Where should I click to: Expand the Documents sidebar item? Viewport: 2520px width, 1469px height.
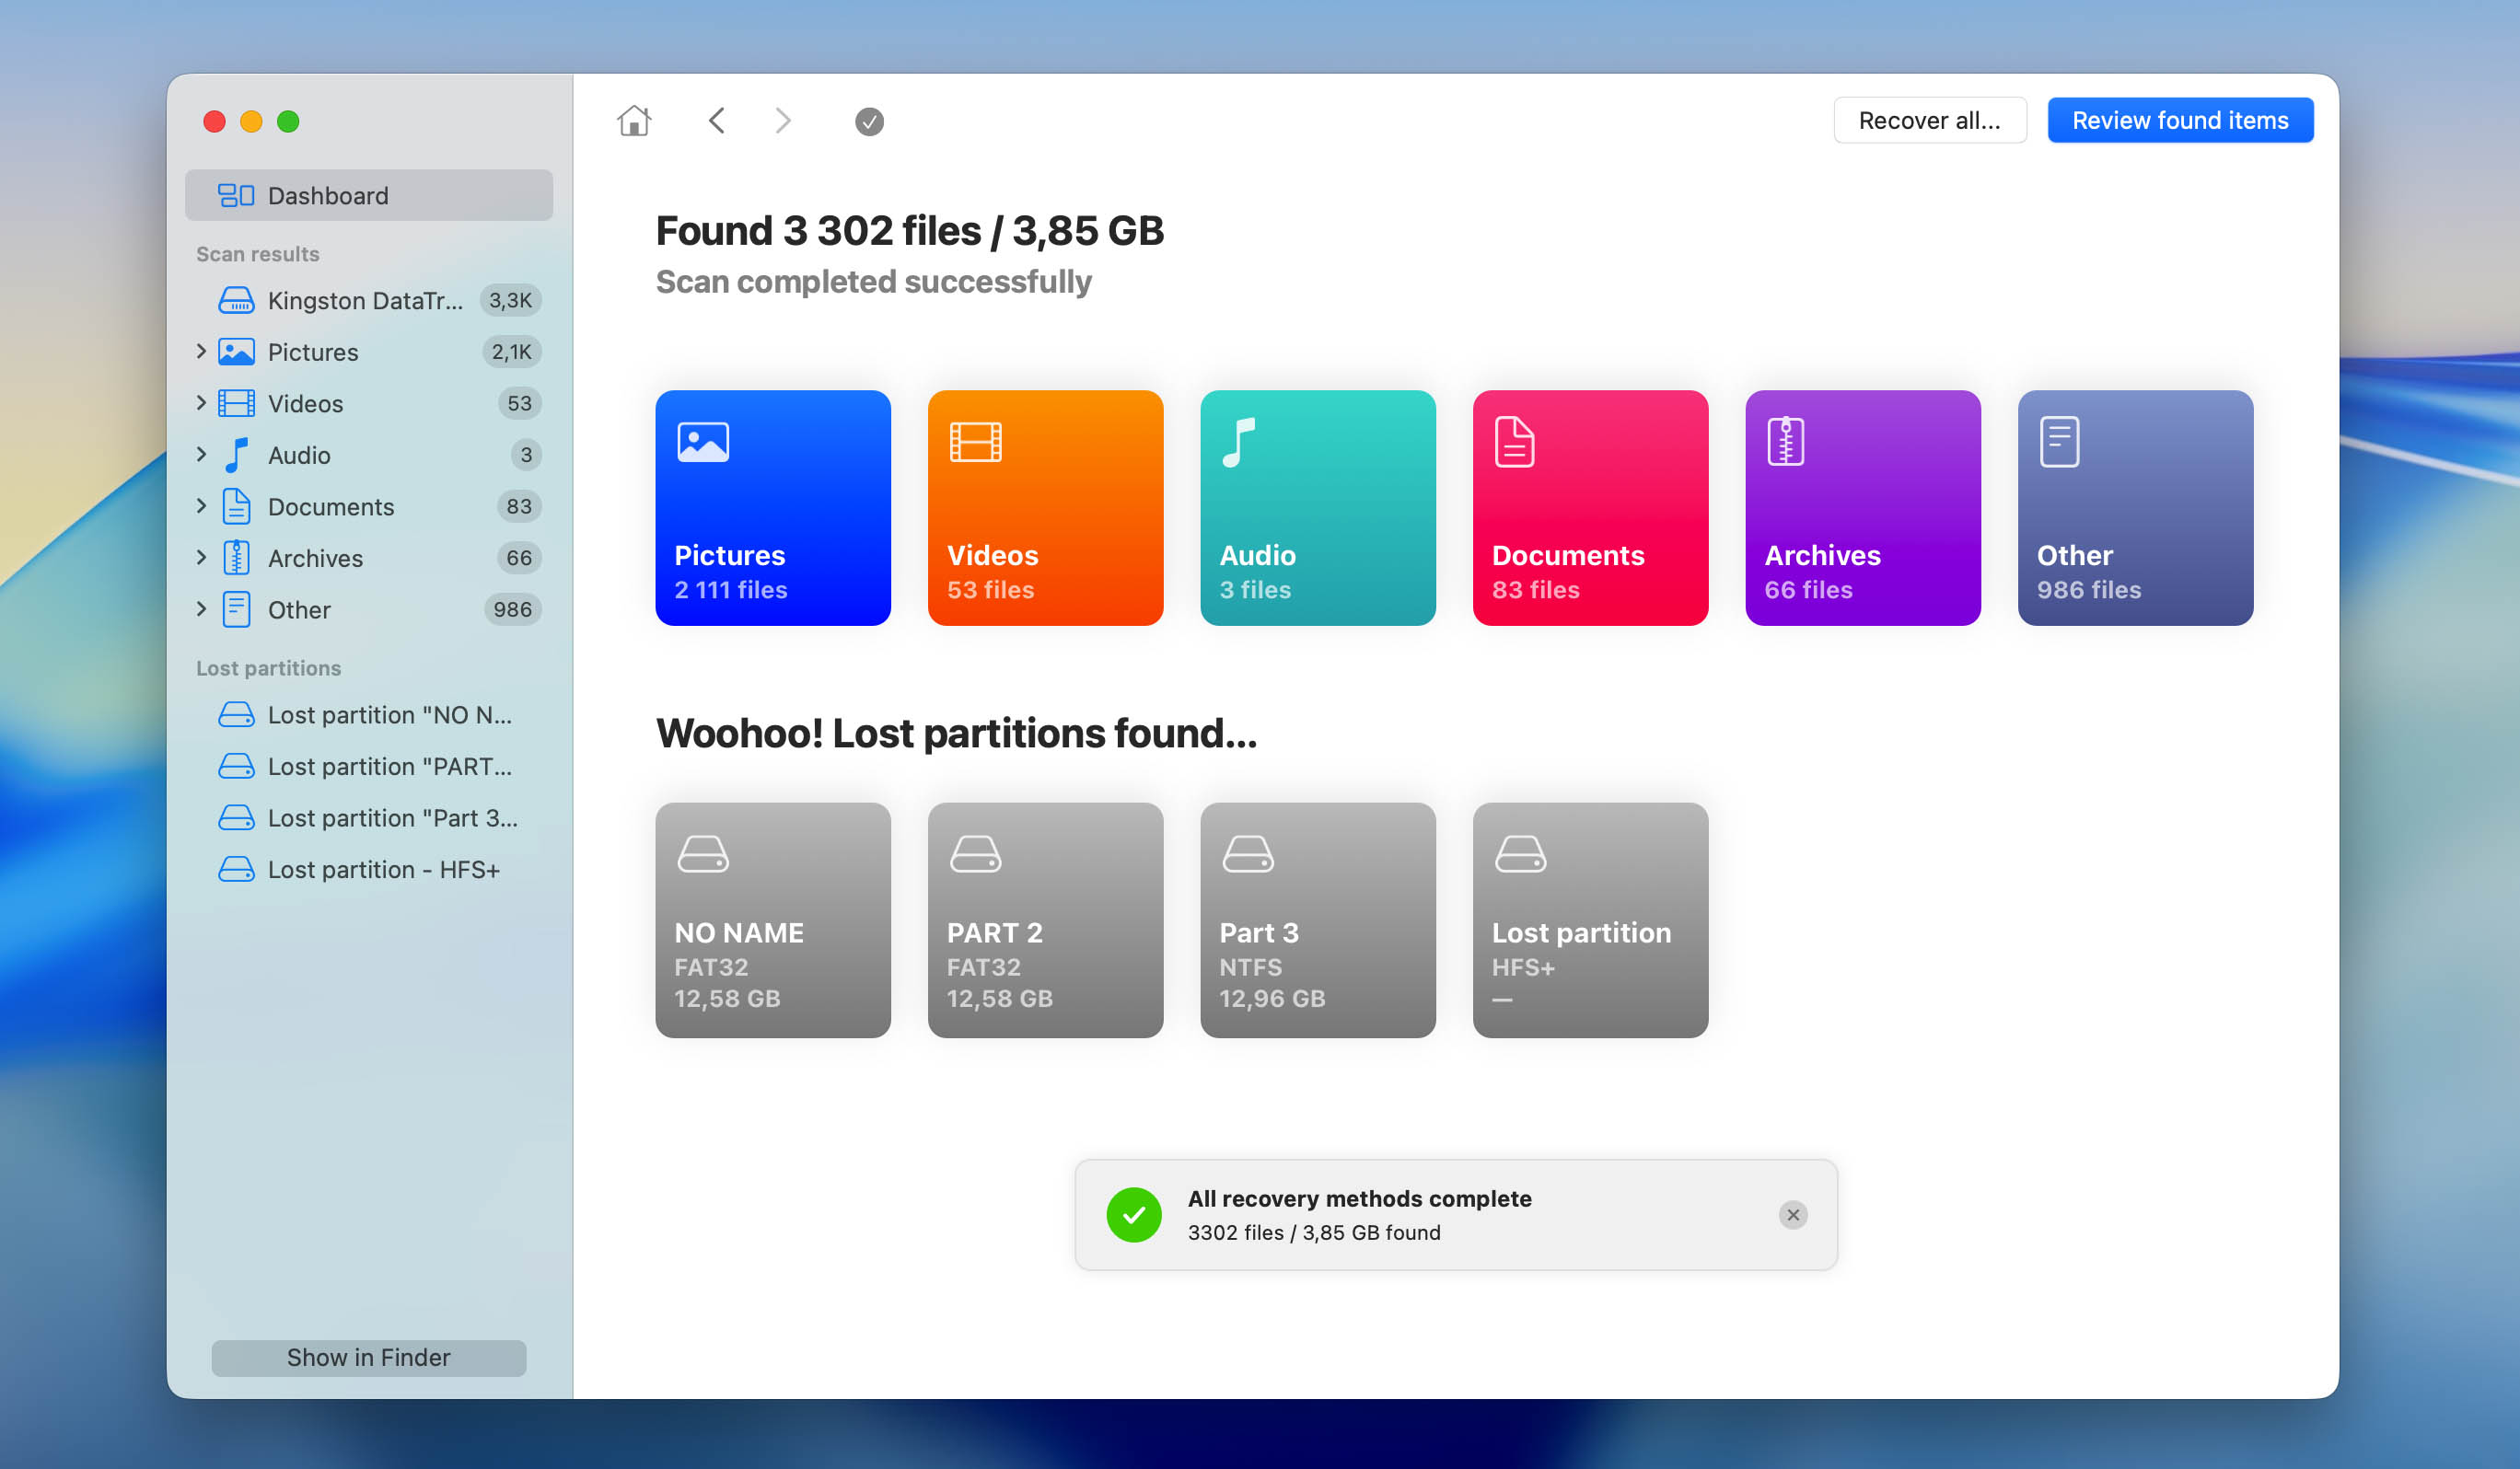[x=201, y=506]
